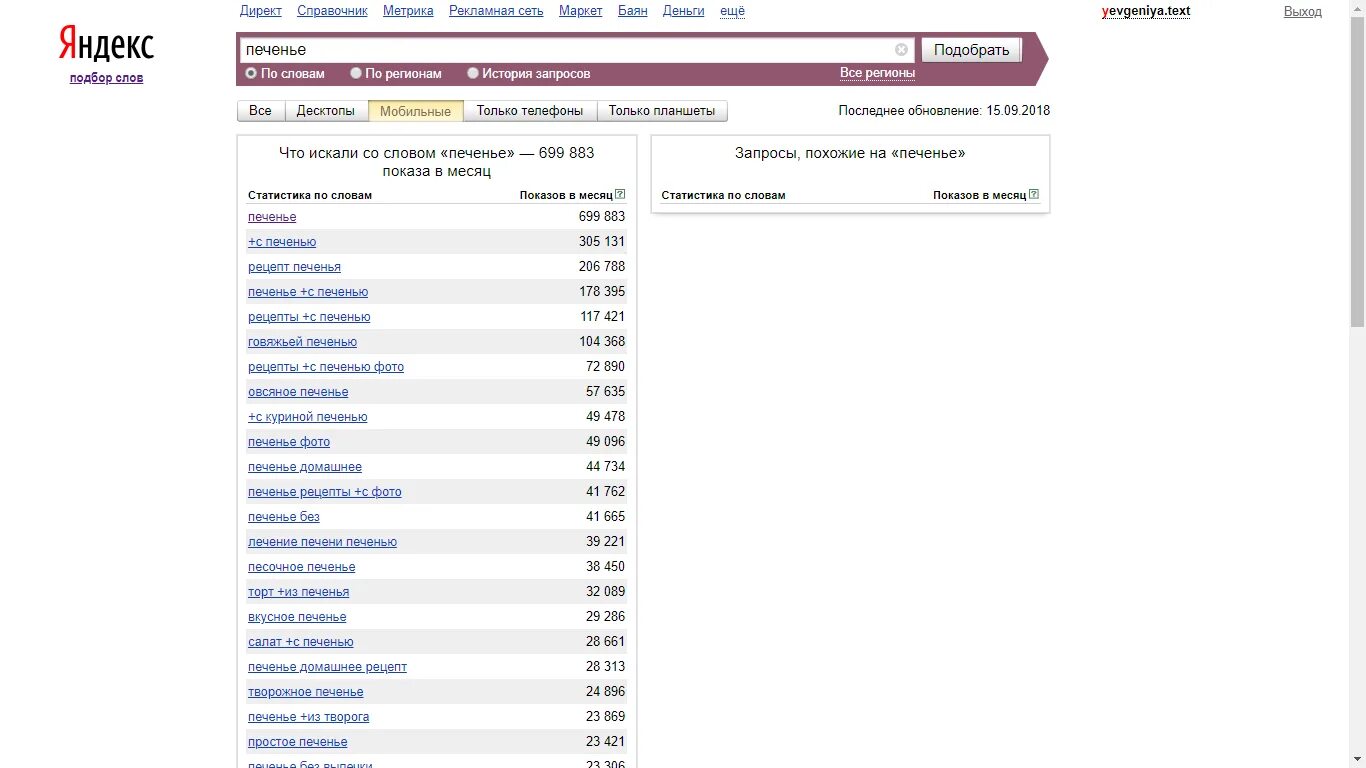This screenshot has width=1366, height=768.
Task: Click the heading 'Запросы, похожие на «печенье»'
Action: [x=850, y=154]
